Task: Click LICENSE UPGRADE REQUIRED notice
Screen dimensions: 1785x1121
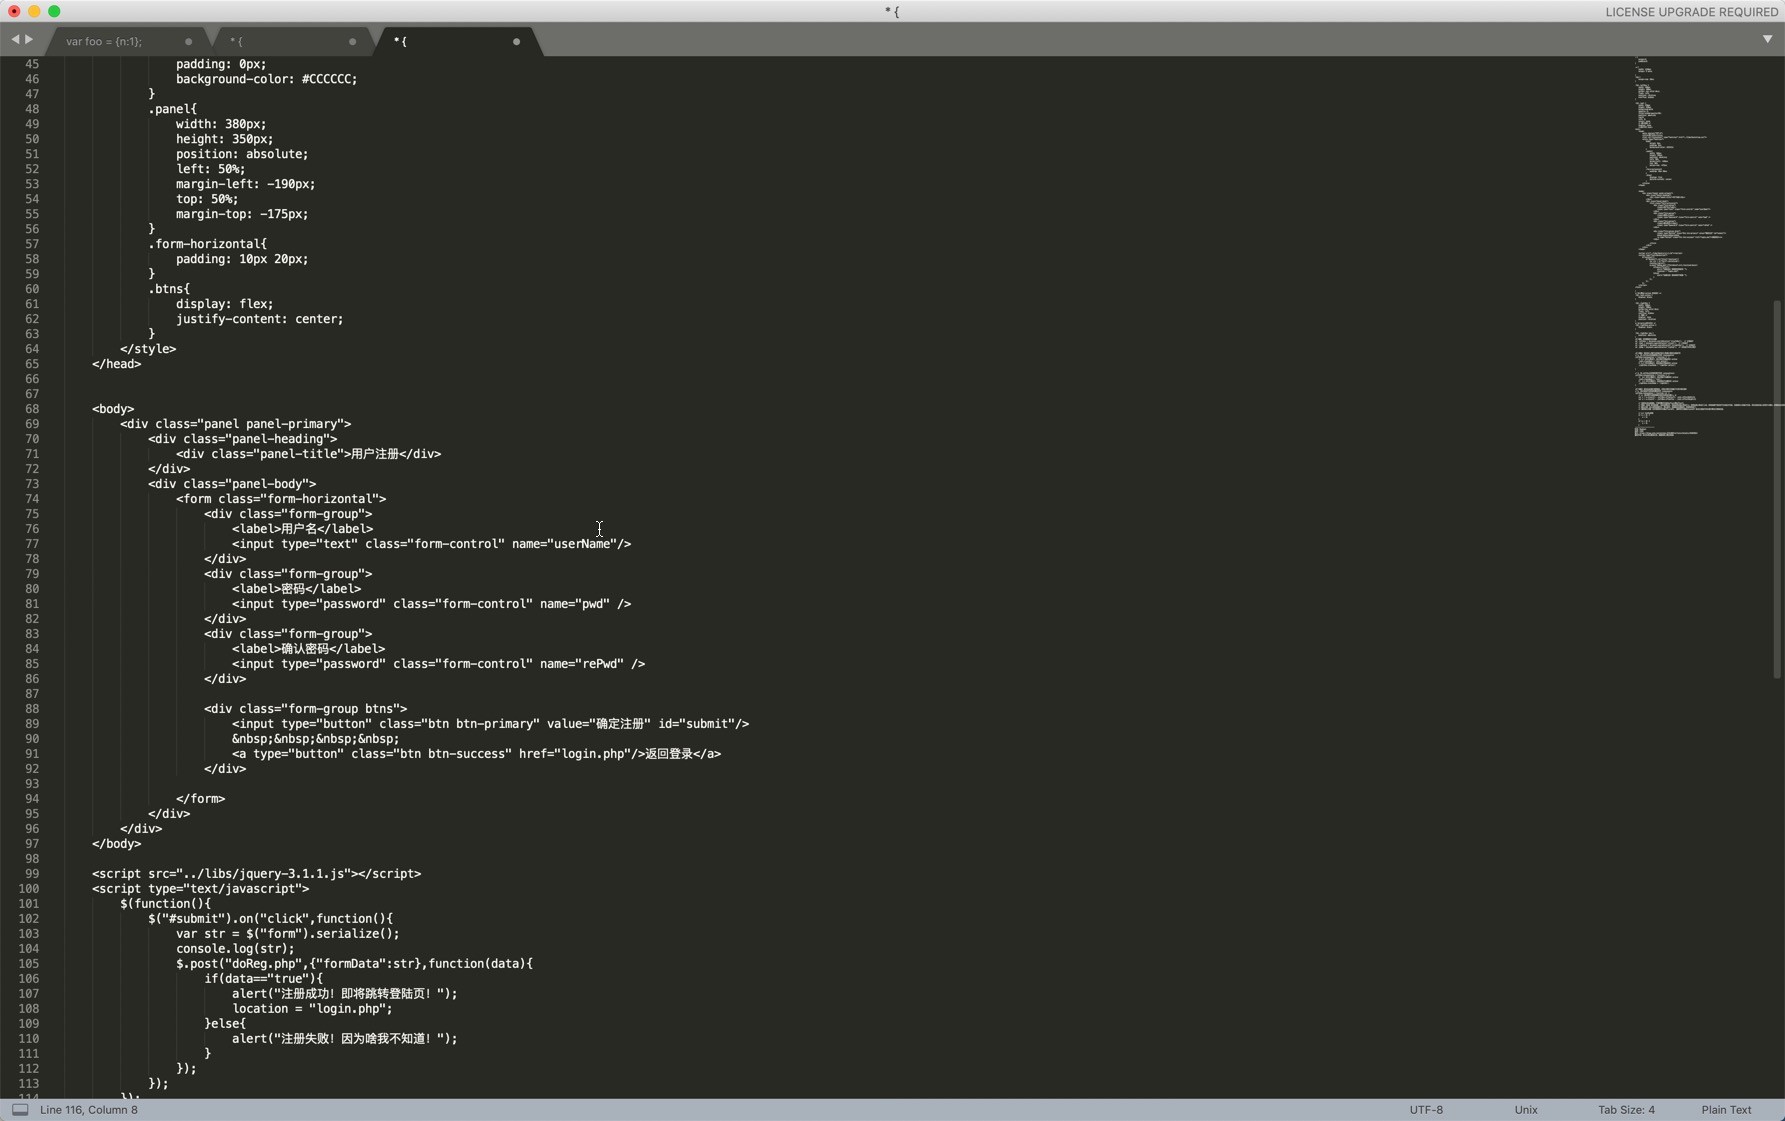Action: pos(1691,12)
